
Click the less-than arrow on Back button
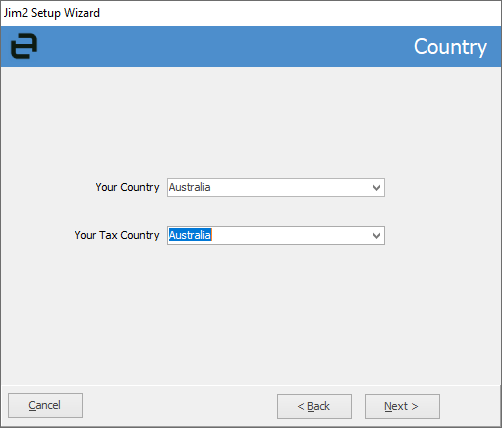(301, 406)
